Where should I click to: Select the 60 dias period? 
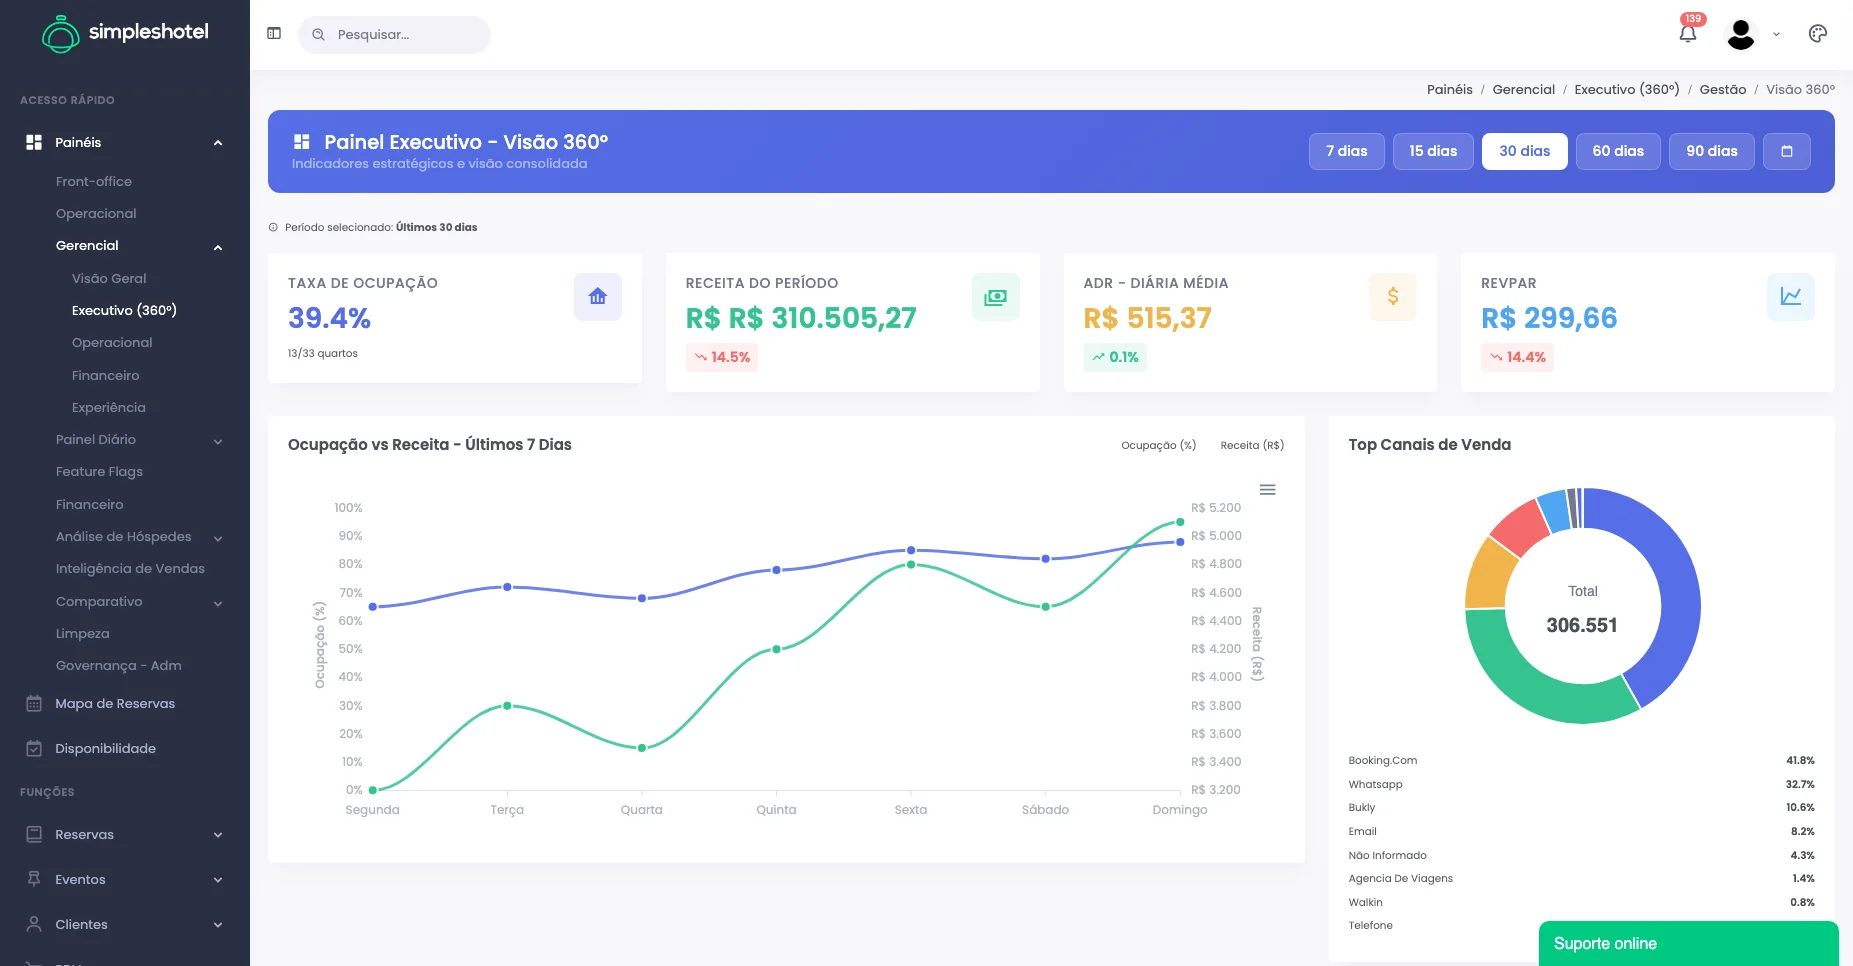pyautogui.click(x=1618, y=151)
